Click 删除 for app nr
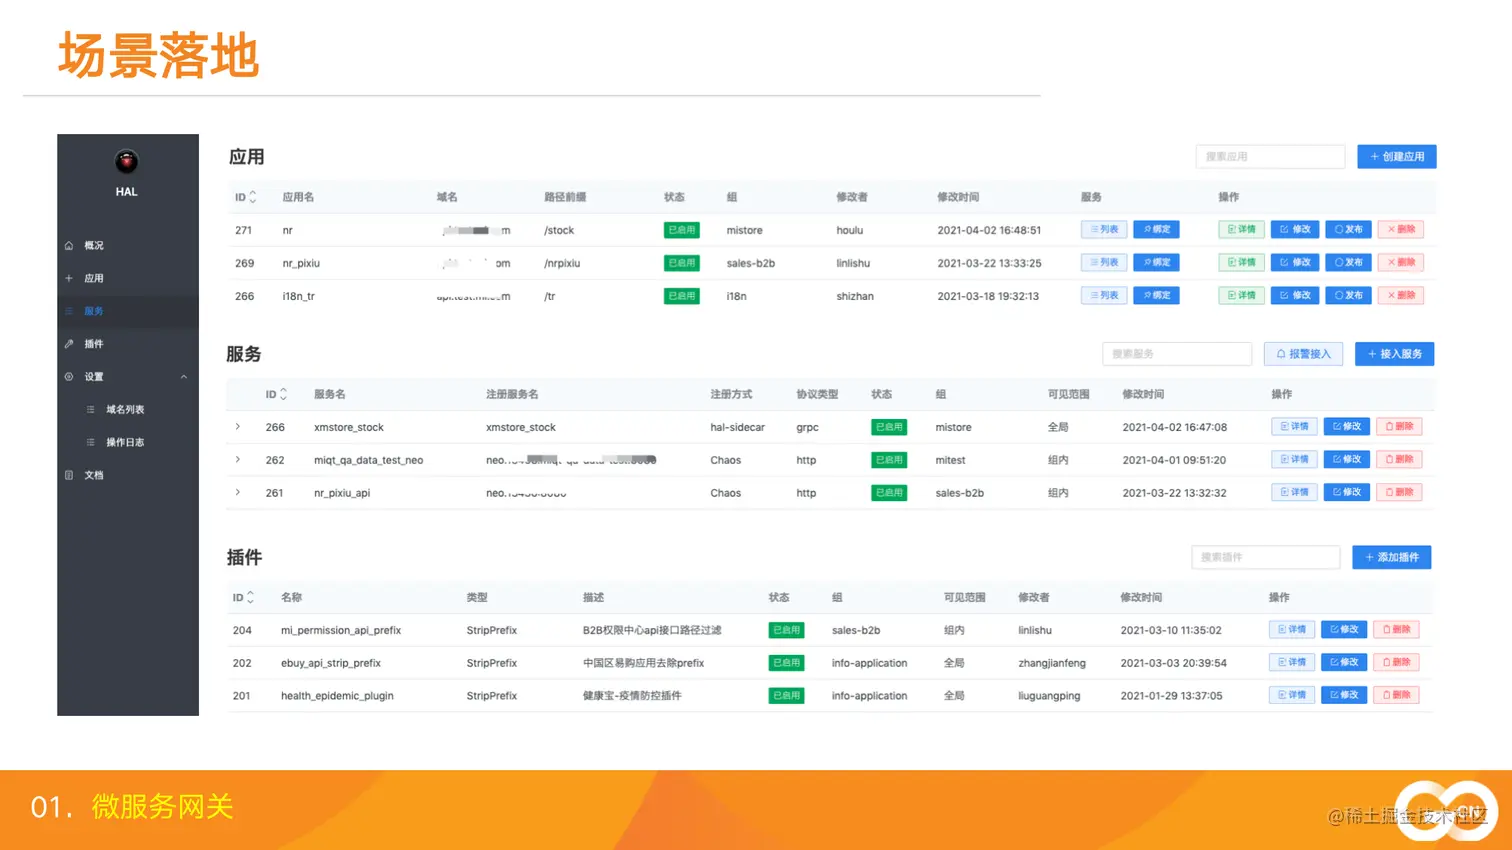The width and height of the screenshot is (1512, 850). (1401, 229)
